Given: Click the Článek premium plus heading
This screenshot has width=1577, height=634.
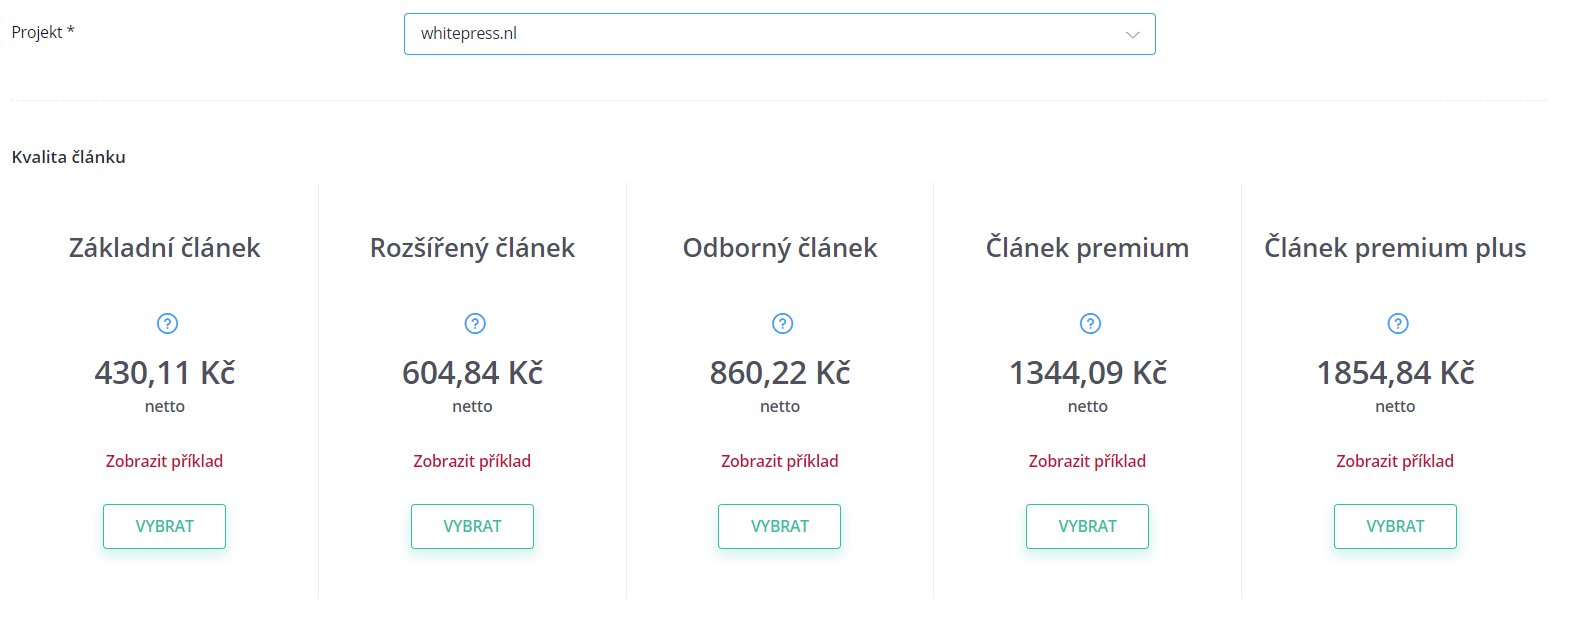Looking at the screenshot, I should [x=1395, y=248].
